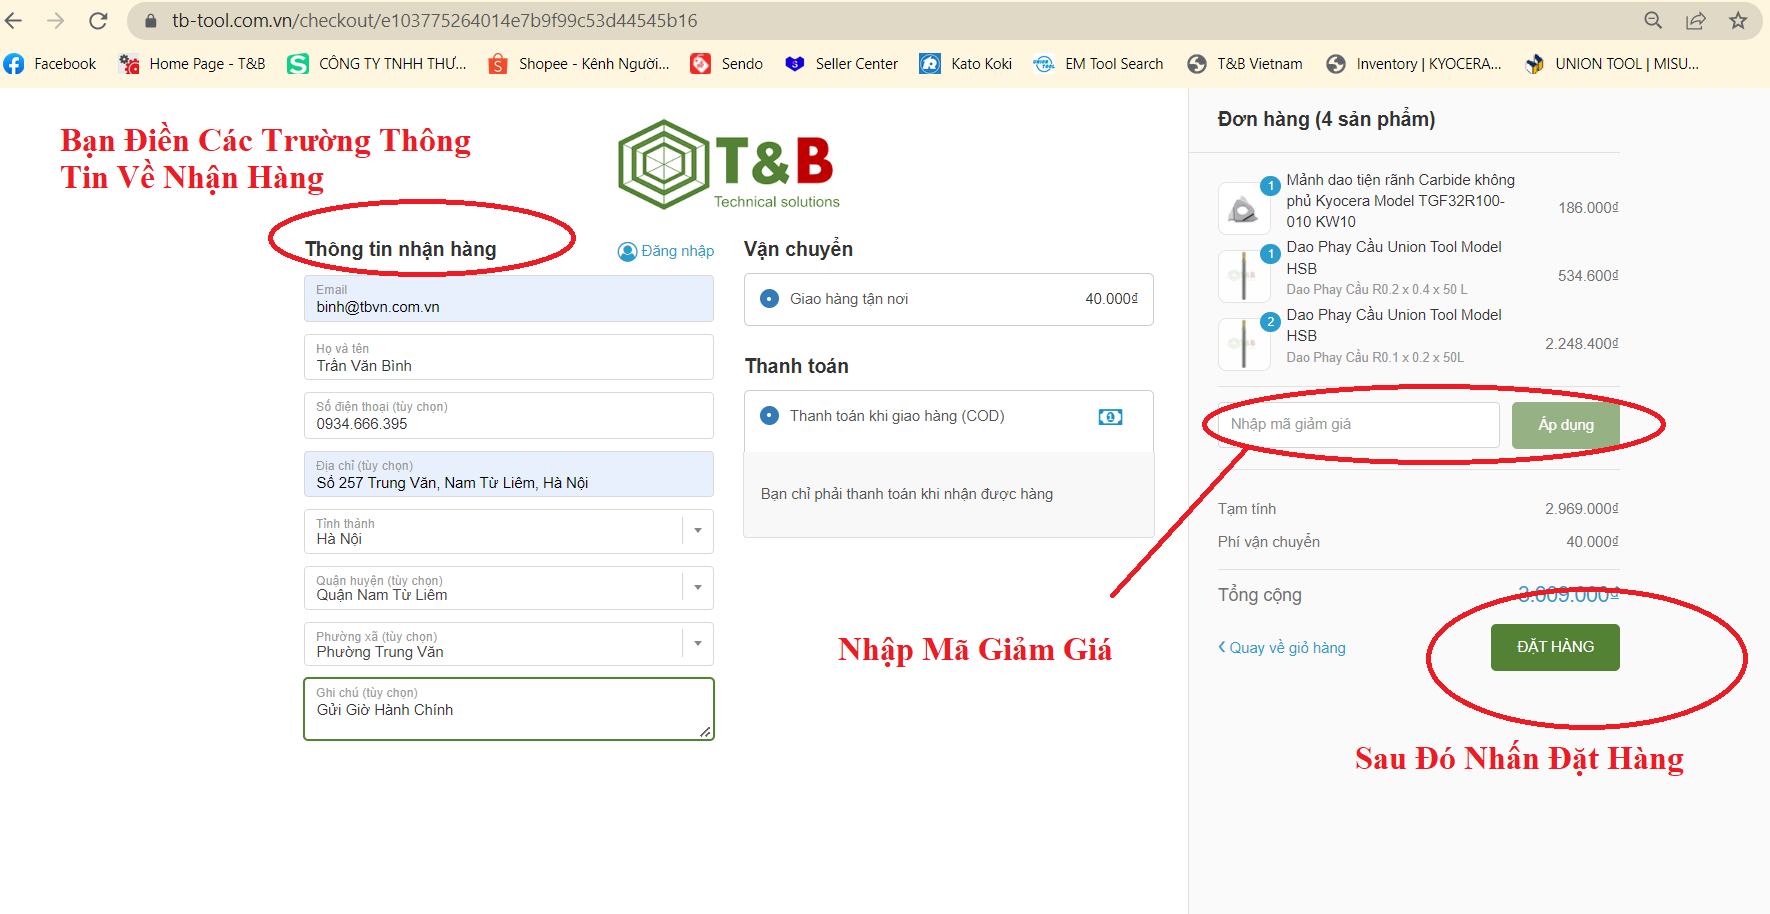Click the T&B Technical solutions logo
Screen dimensions: 1770x914
[x=729, y=165]
